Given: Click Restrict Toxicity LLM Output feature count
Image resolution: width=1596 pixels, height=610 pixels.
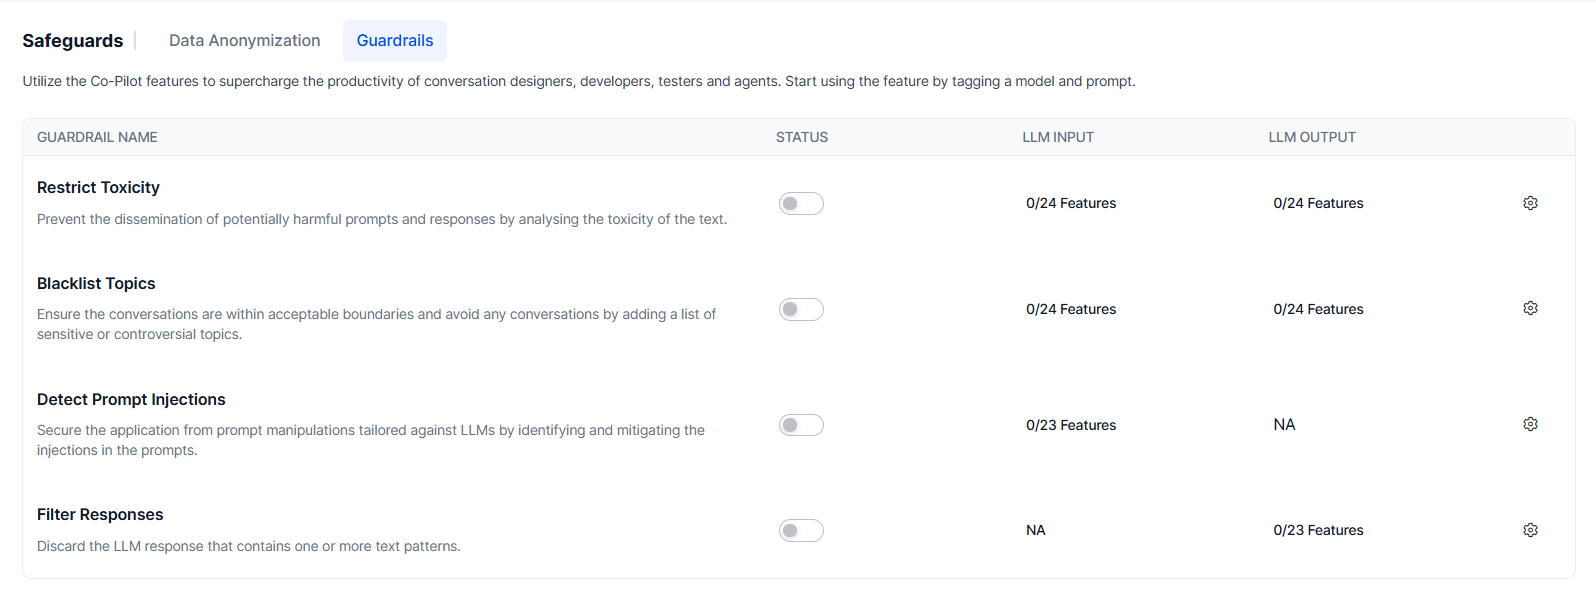Looking at the screenshot, I should (x=1318, y=203).
